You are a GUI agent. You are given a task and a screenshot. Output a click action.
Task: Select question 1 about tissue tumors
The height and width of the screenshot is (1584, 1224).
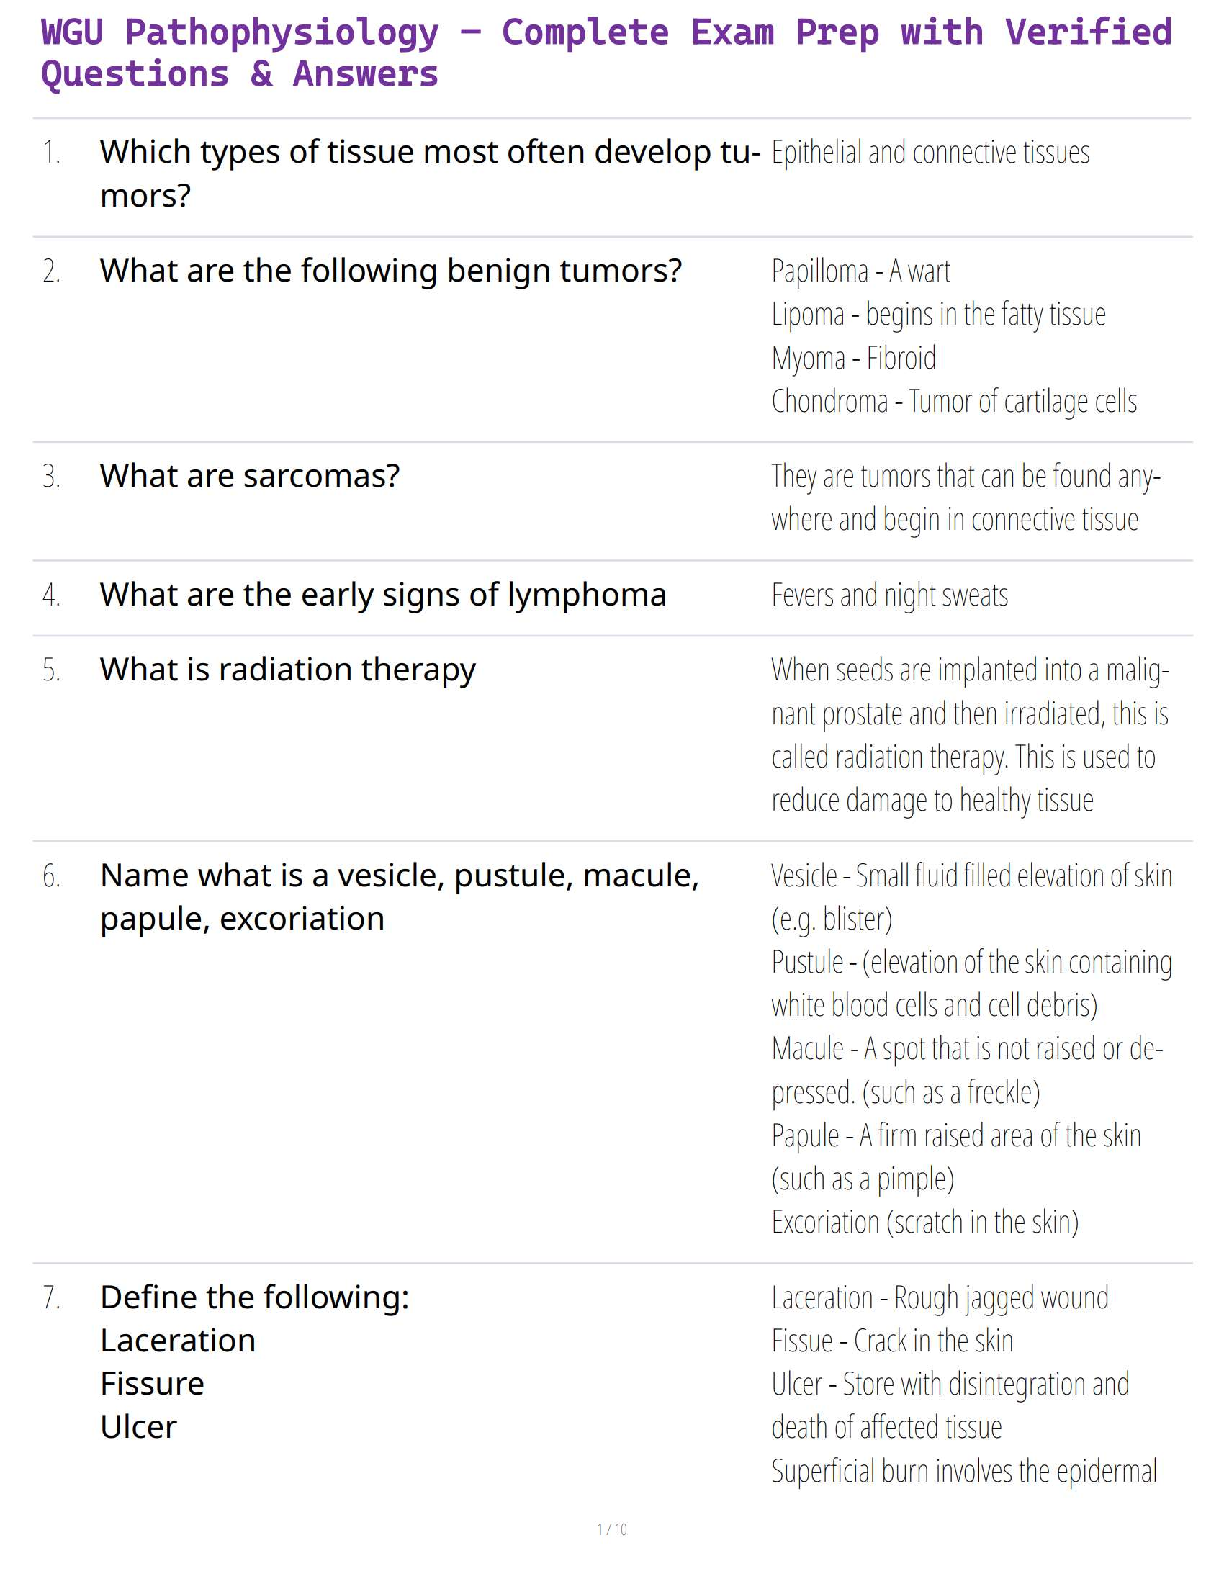[x=430, y=173]
